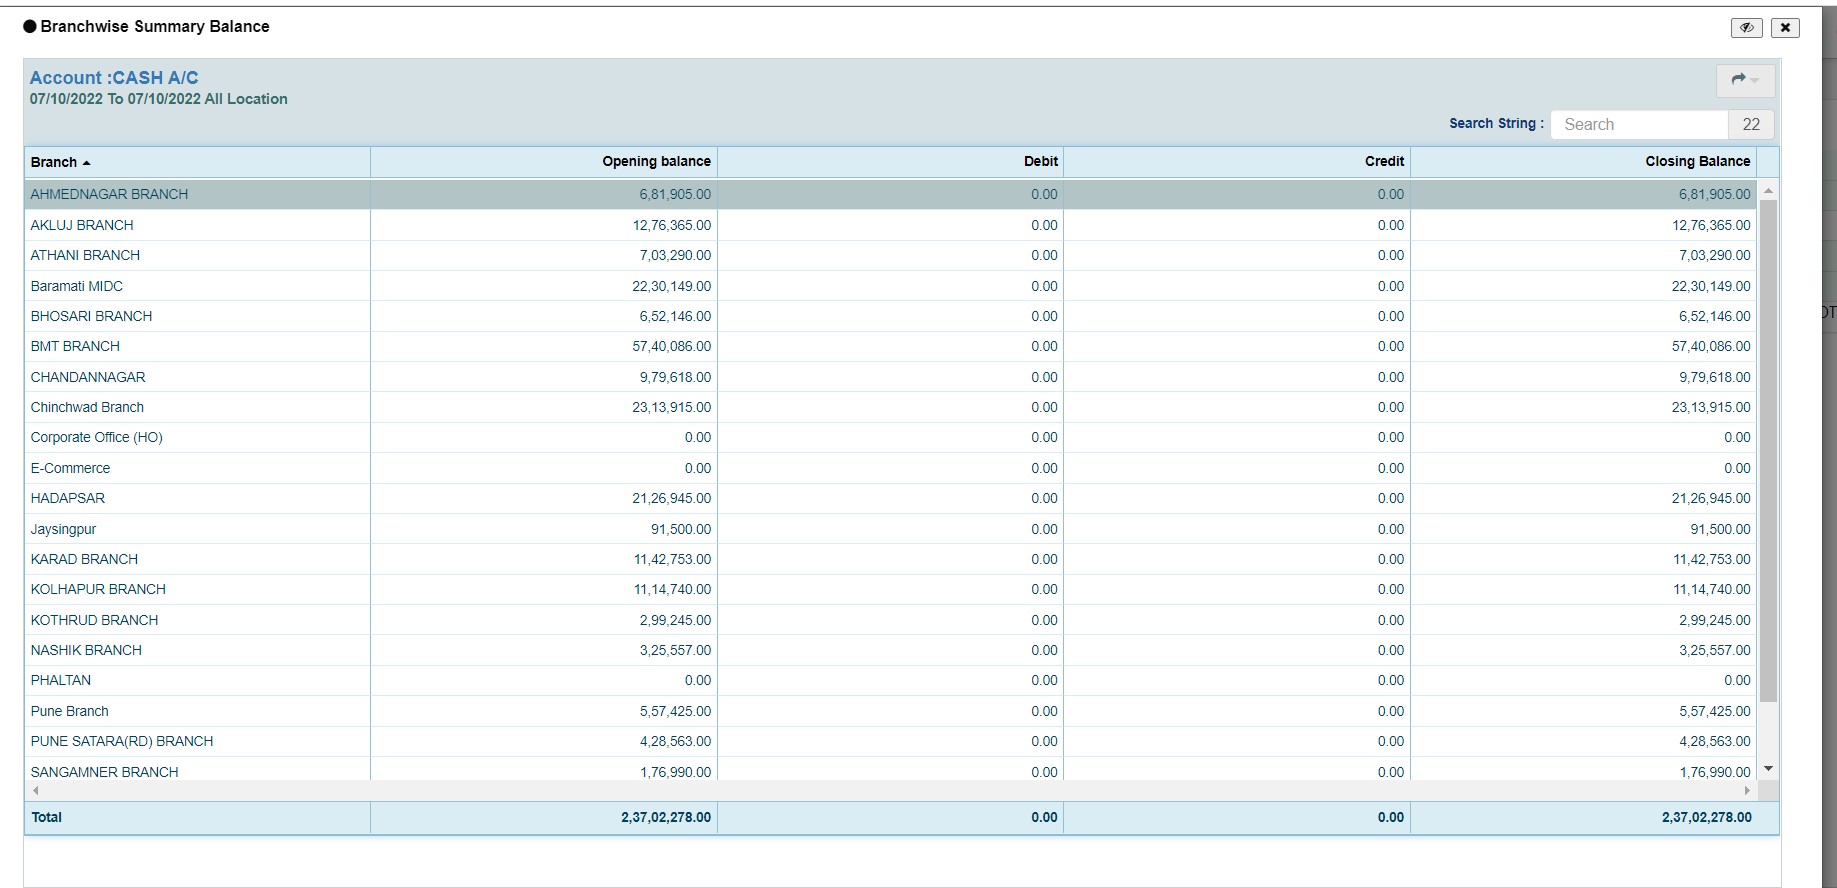Select the KOLHAPUR BRANCH row
Viewport: 1837px width, 888px height.
click(891, 589)
